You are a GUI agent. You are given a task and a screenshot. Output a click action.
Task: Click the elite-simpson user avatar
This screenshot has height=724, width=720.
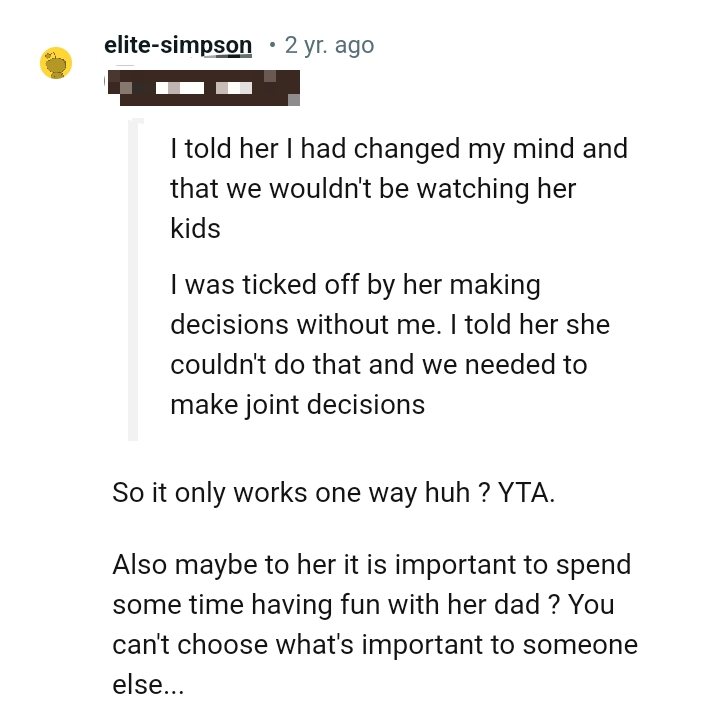(56, 63)
